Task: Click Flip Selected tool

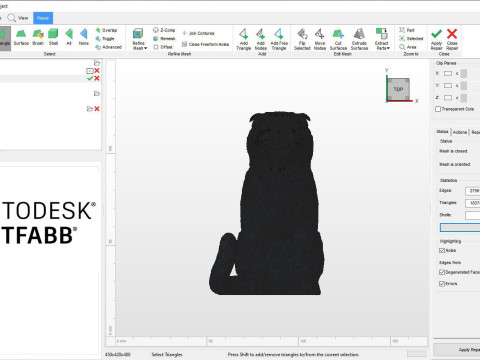Action: 302,39
